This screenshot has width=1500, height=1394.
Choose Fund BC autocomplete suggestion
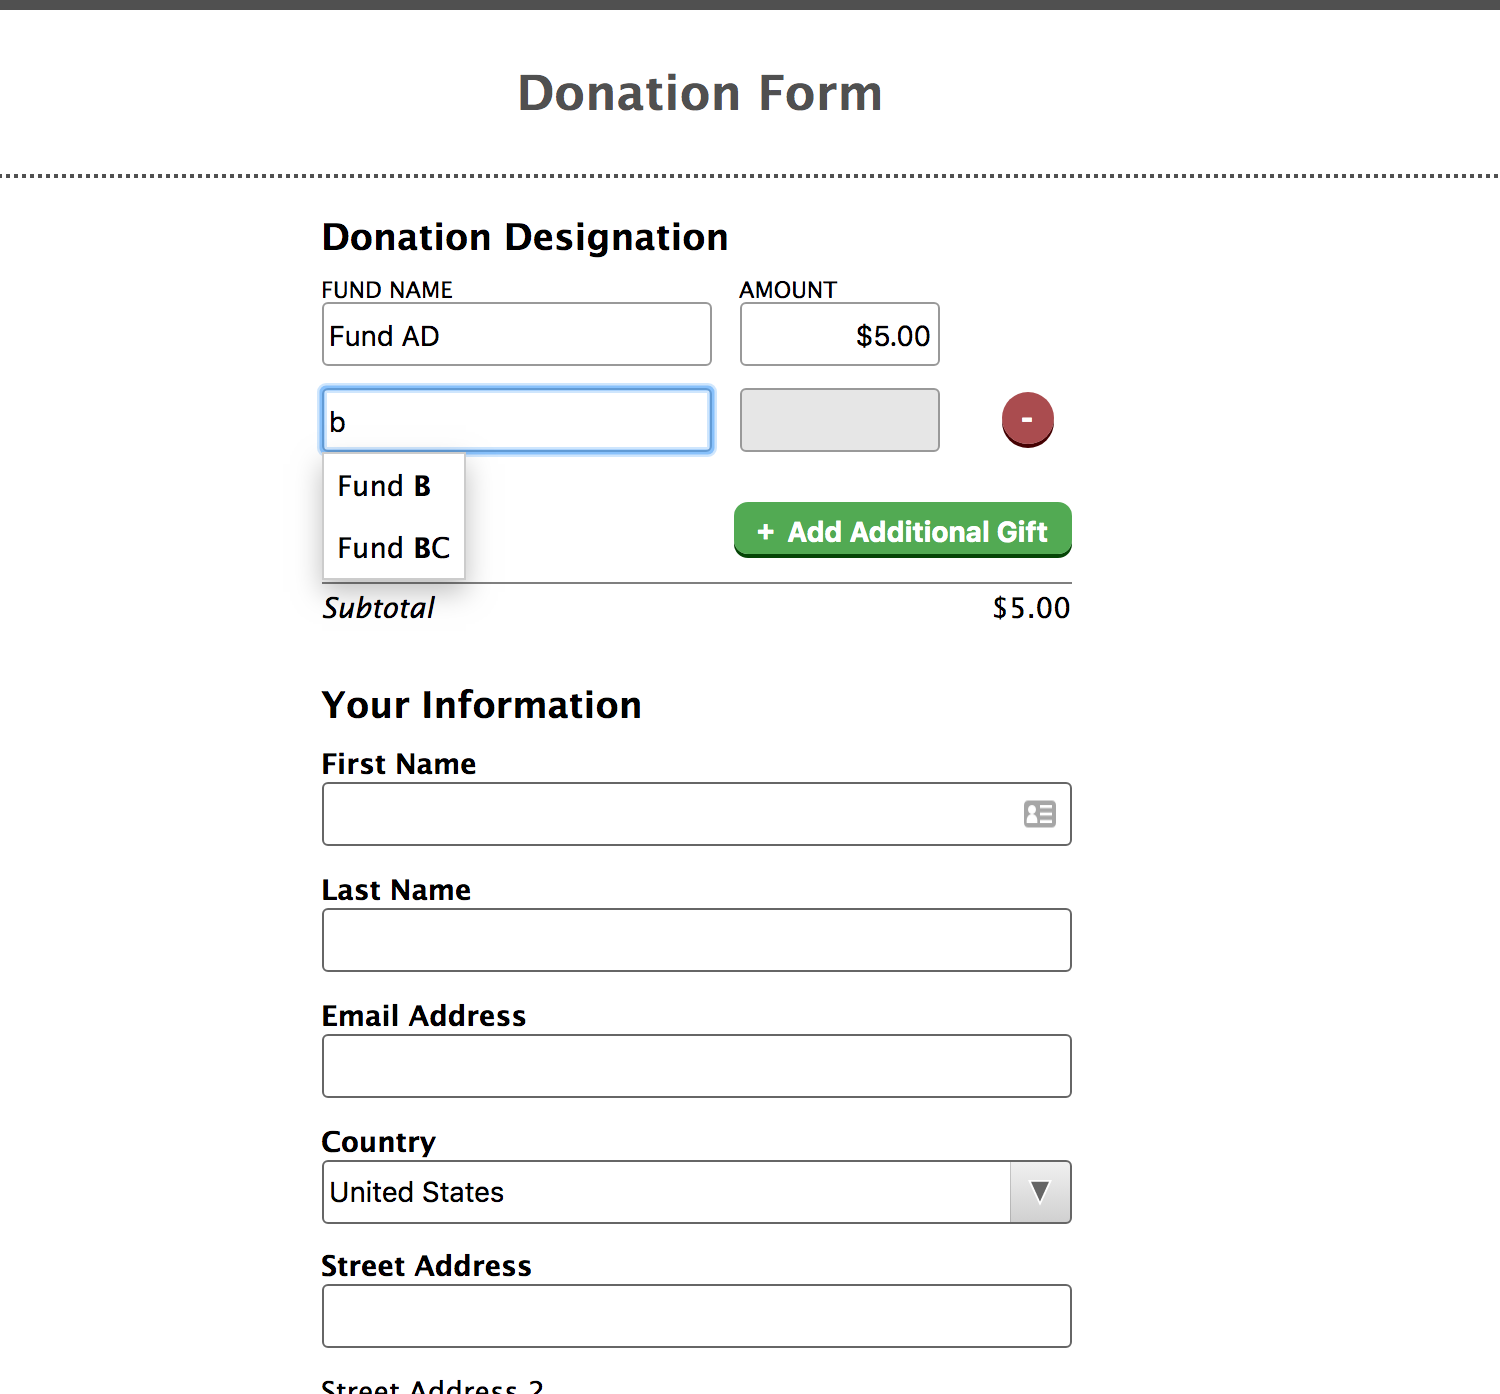click(394, 548)
